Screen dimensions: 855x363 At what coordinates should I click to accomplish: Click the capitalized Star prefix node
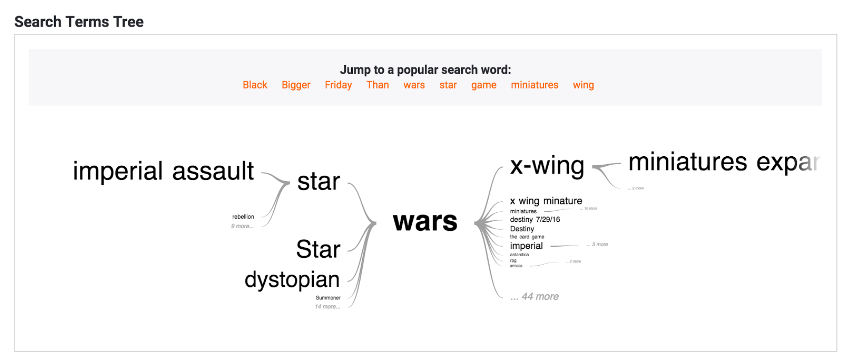click(318, 249)
